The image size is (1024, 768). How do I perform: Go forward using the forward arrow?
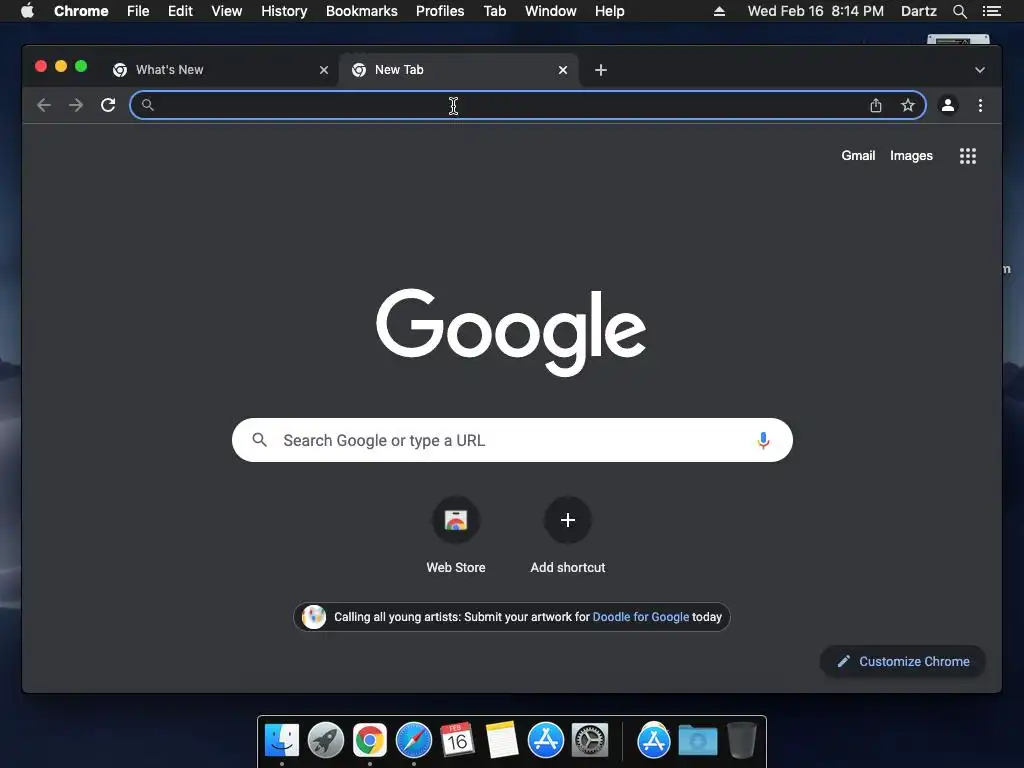(76, 105)
